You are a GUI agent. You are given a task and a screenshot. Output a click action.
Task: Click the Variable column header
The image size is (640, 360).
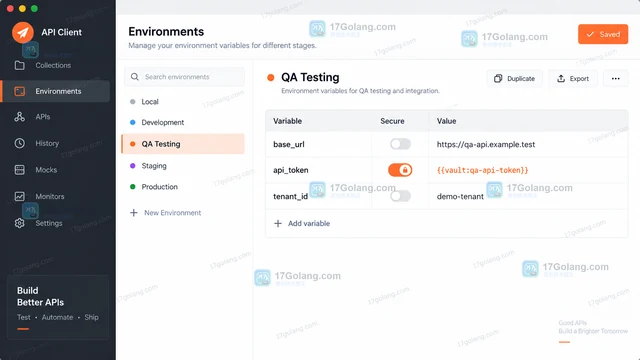(x=287, y=121)
